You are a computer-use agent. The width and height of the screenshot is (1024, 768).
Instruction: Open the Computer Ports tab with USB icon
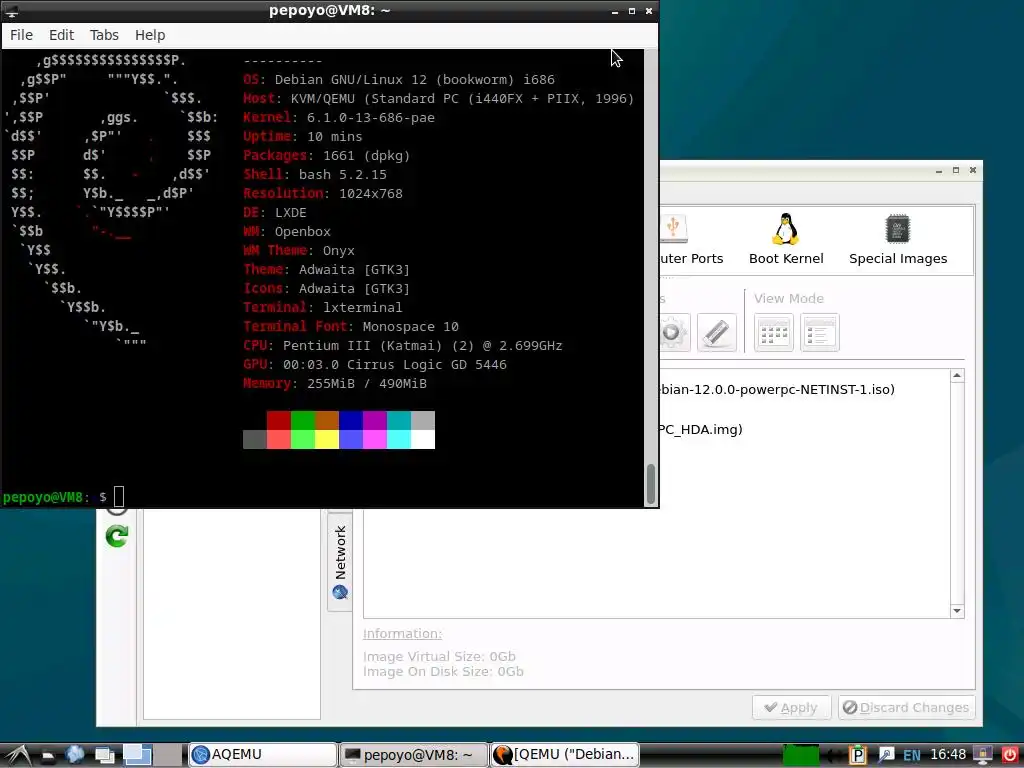(x=691, y=240)
